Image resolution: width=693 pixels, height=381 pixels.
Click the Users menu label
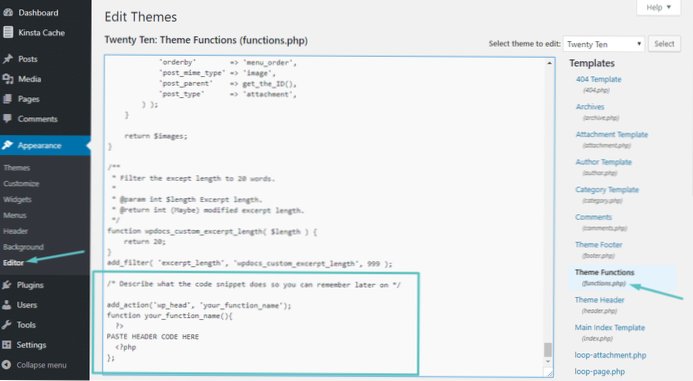(27, 305)
